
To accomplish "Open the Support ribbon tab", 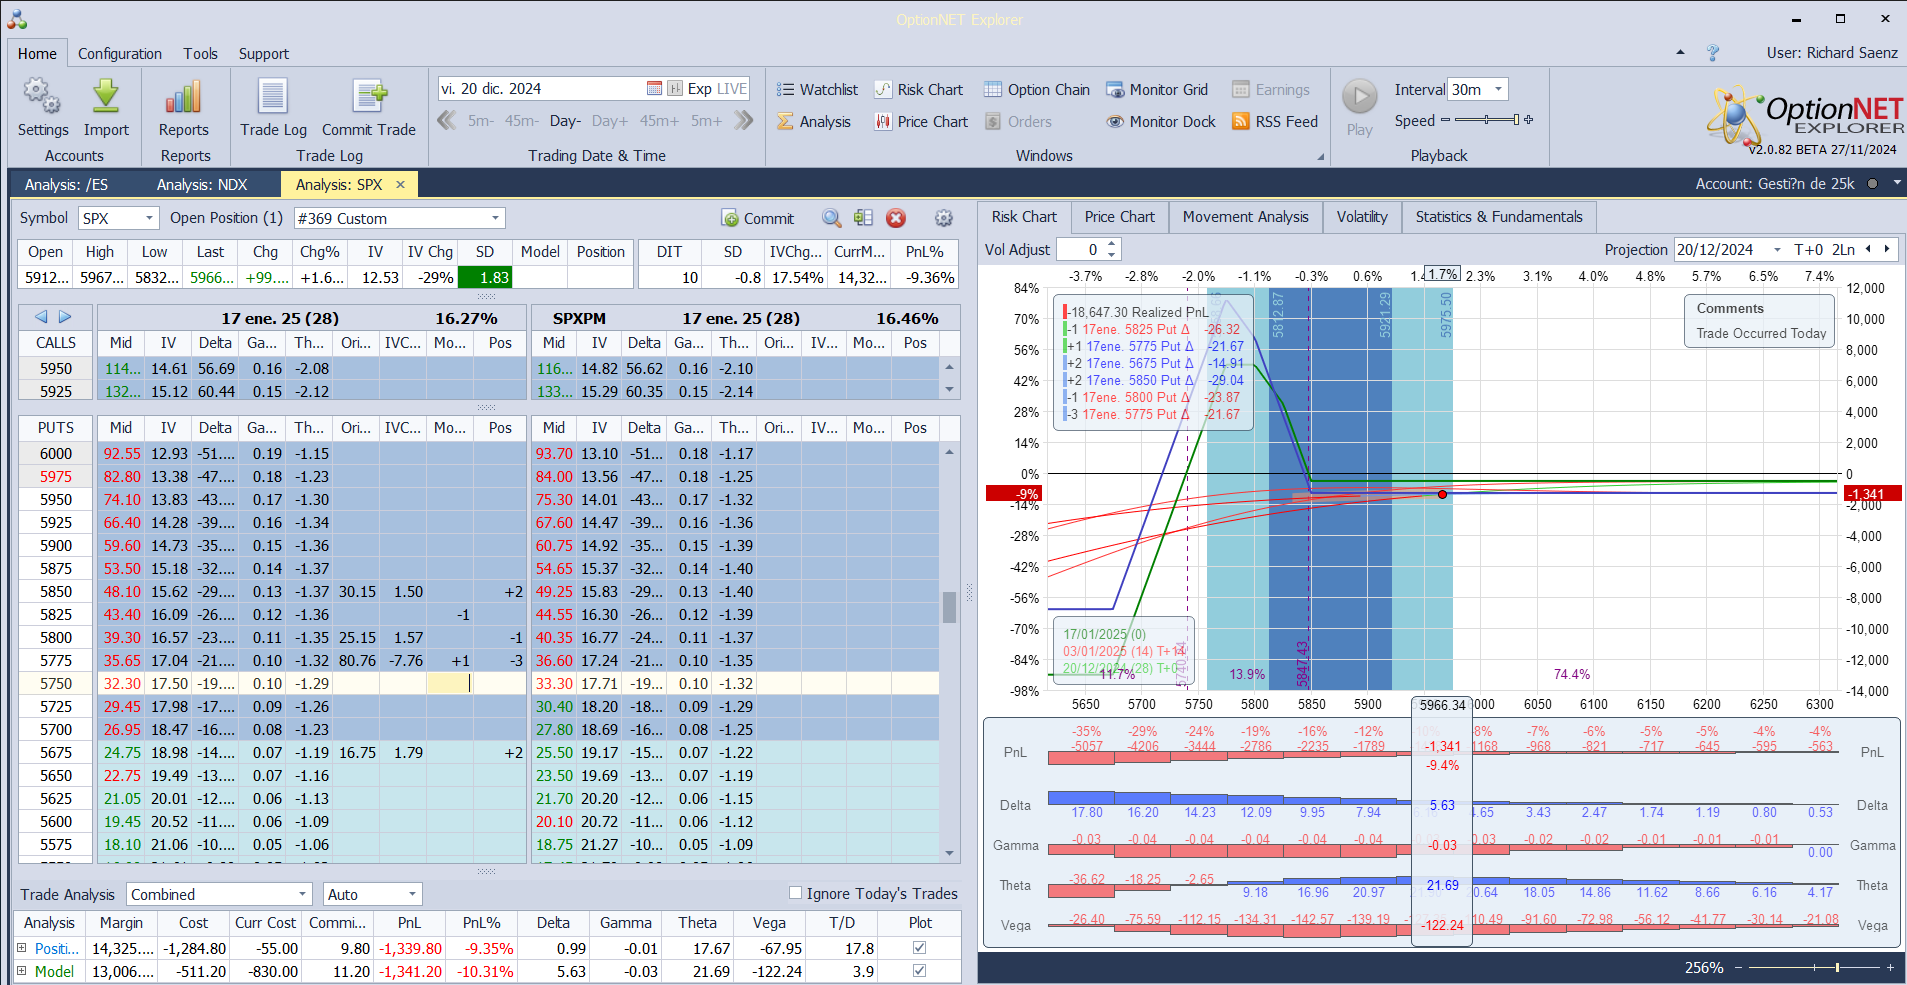I will [264, 54].
